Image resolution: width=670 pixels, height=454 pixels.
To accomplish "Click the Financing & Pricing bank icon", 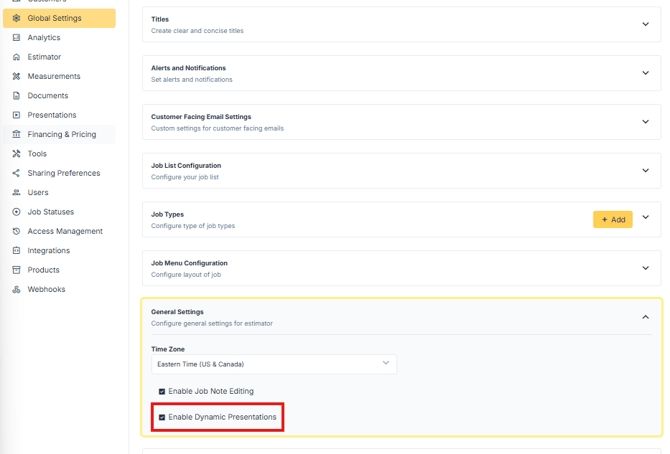I will (16, 134).
